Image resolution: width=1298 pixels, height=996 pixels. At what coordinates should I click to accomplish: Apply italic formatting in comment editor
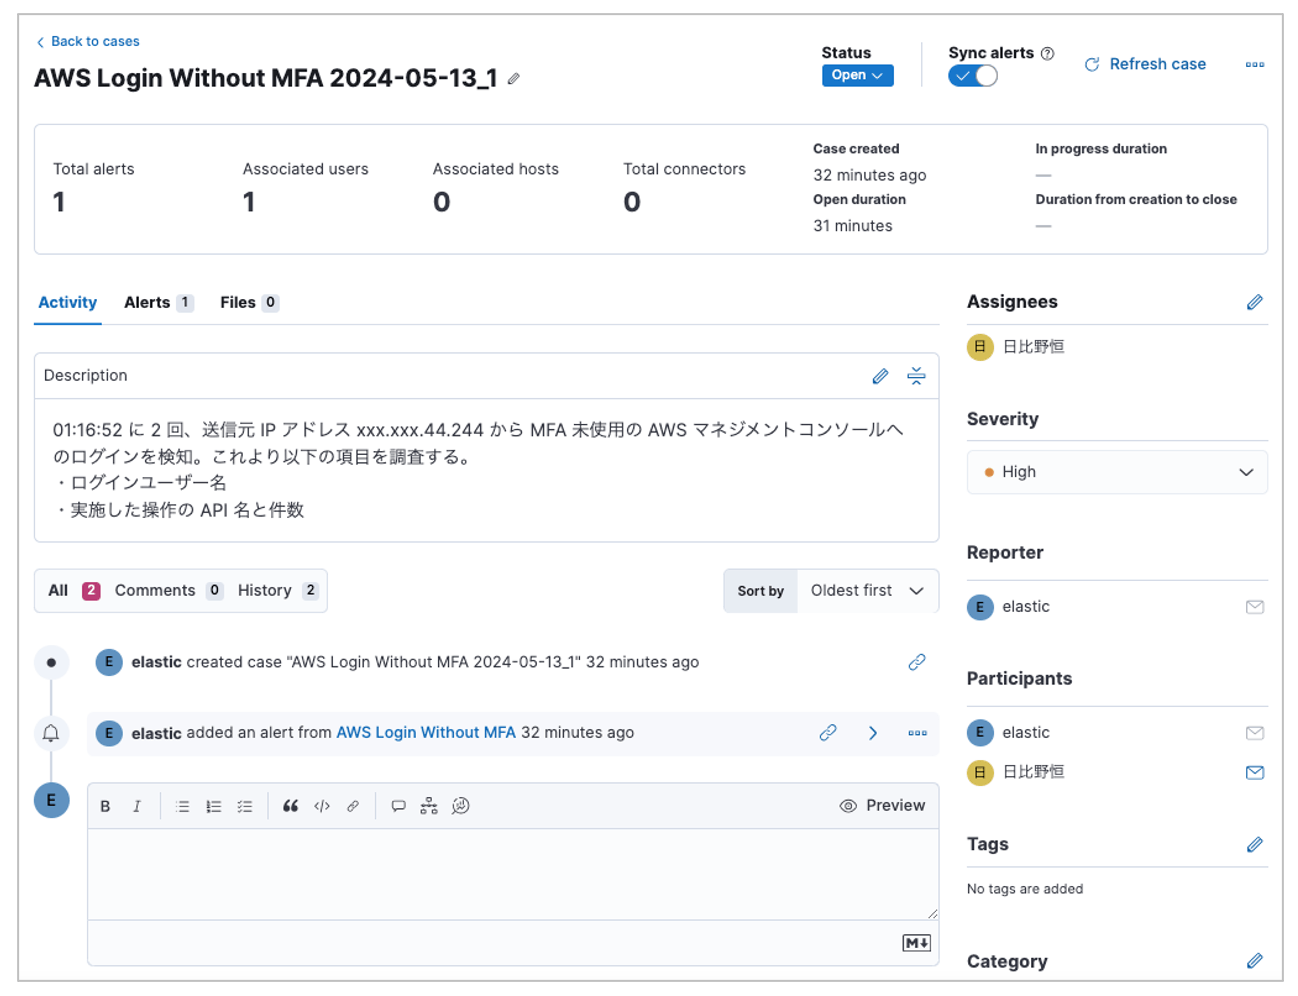137,806
